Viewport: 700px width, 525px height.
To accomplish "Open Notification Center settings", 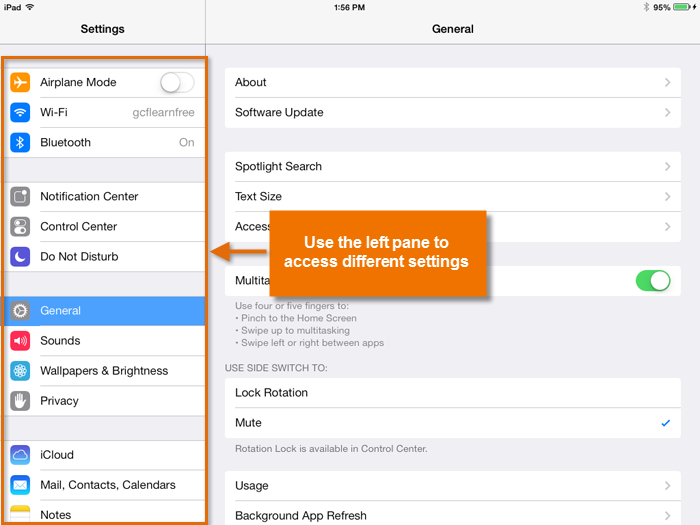I will coord(105,196).
